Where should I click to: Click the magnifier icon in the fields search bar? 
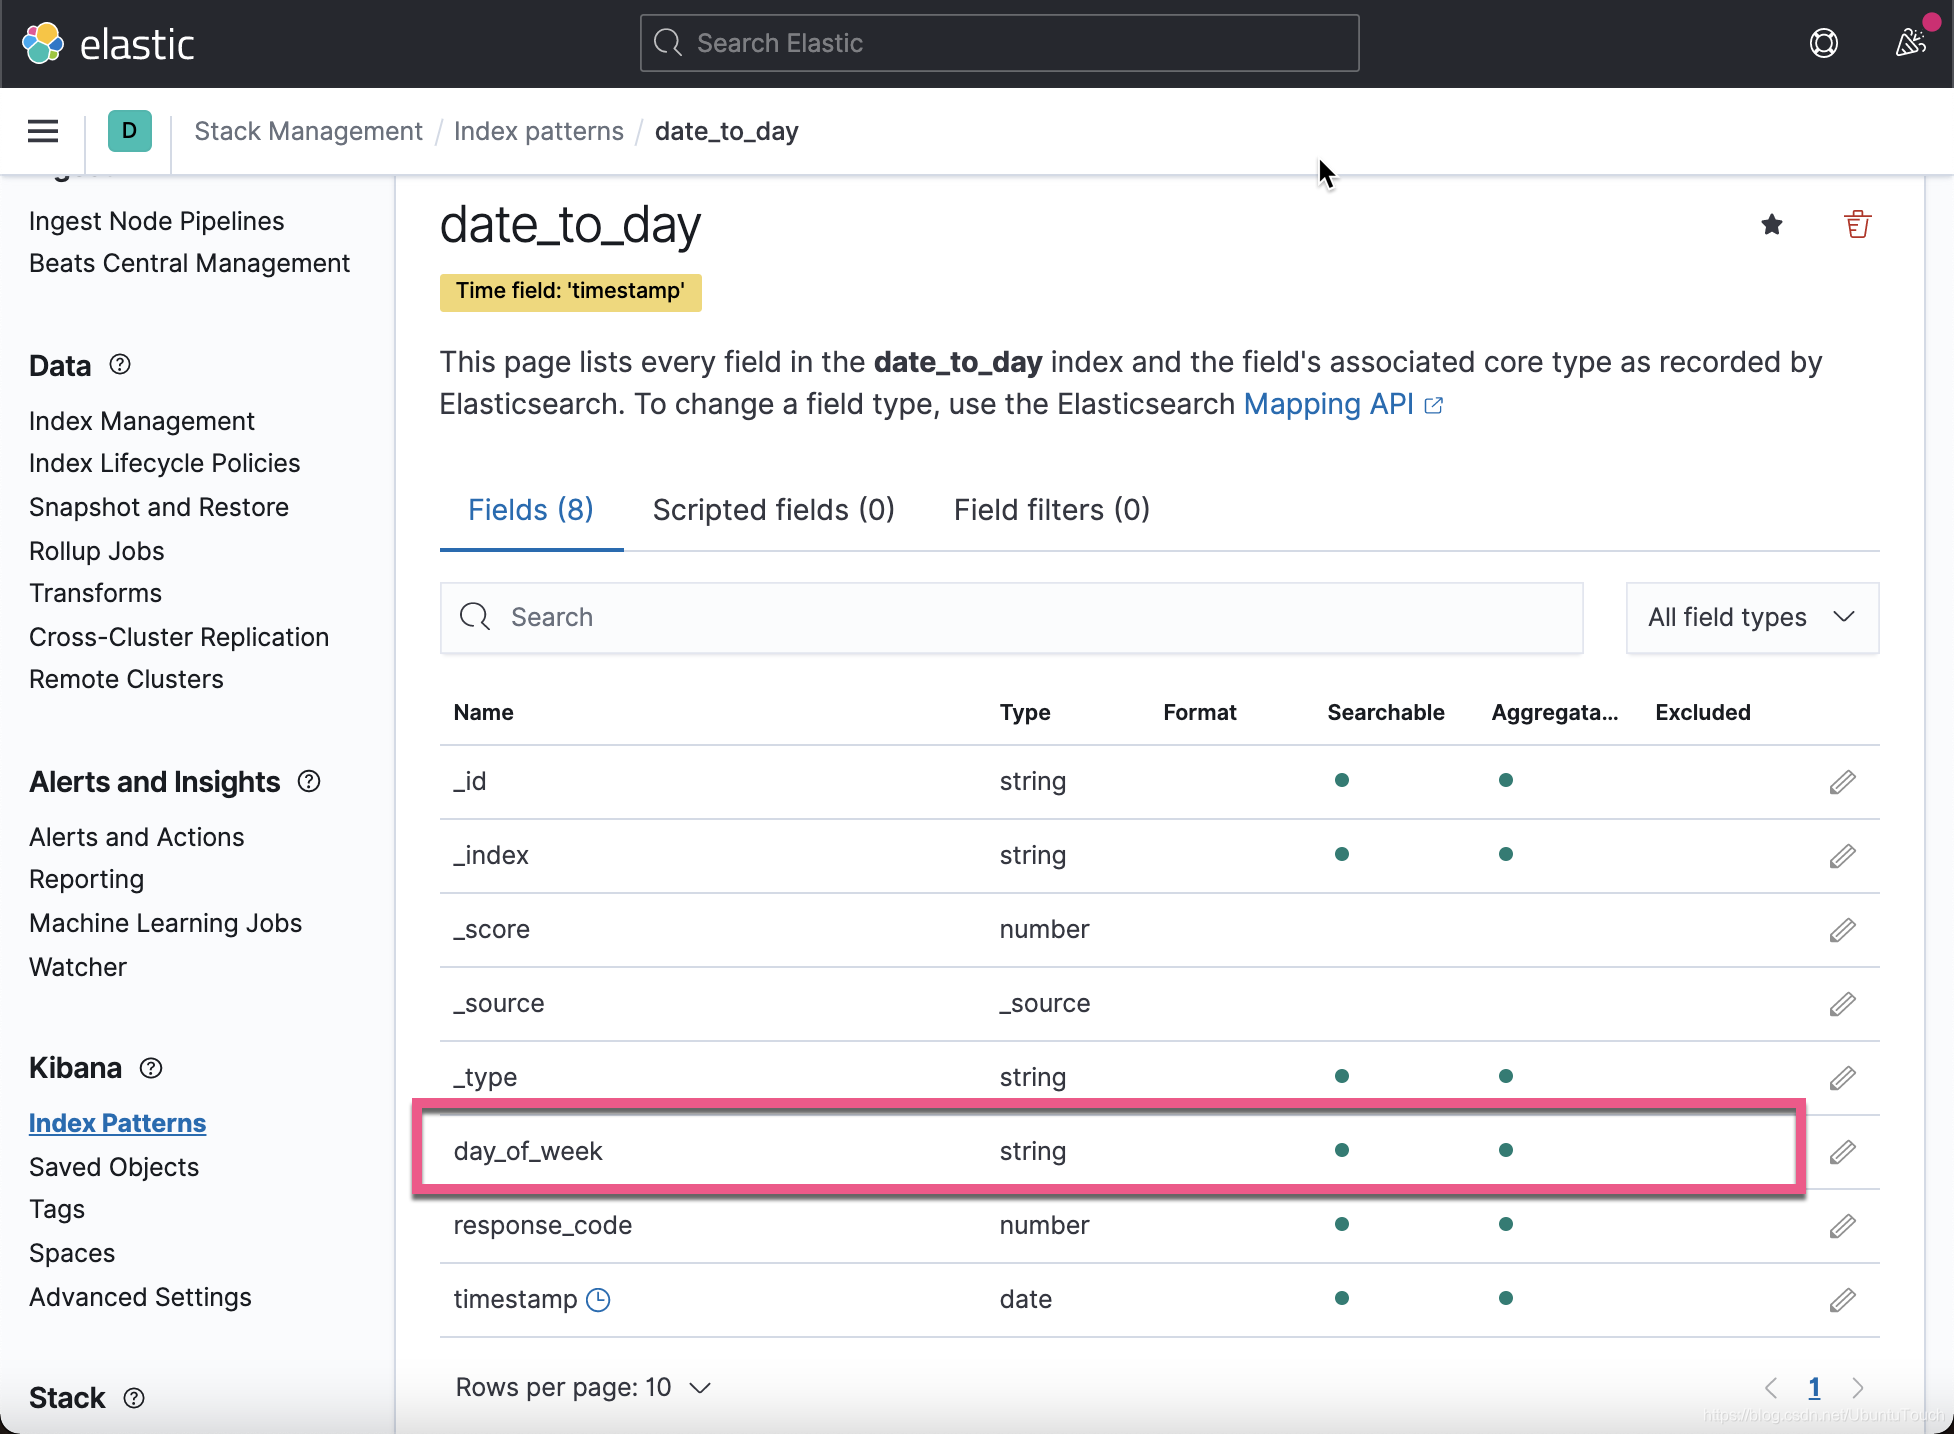(x=474, y=617)
